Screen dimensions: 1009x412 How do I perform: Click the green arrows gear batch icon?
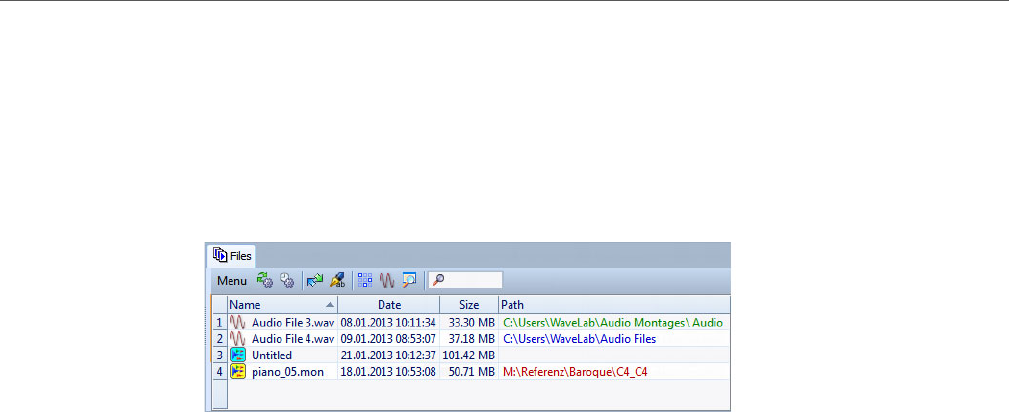tap(264, 280)
